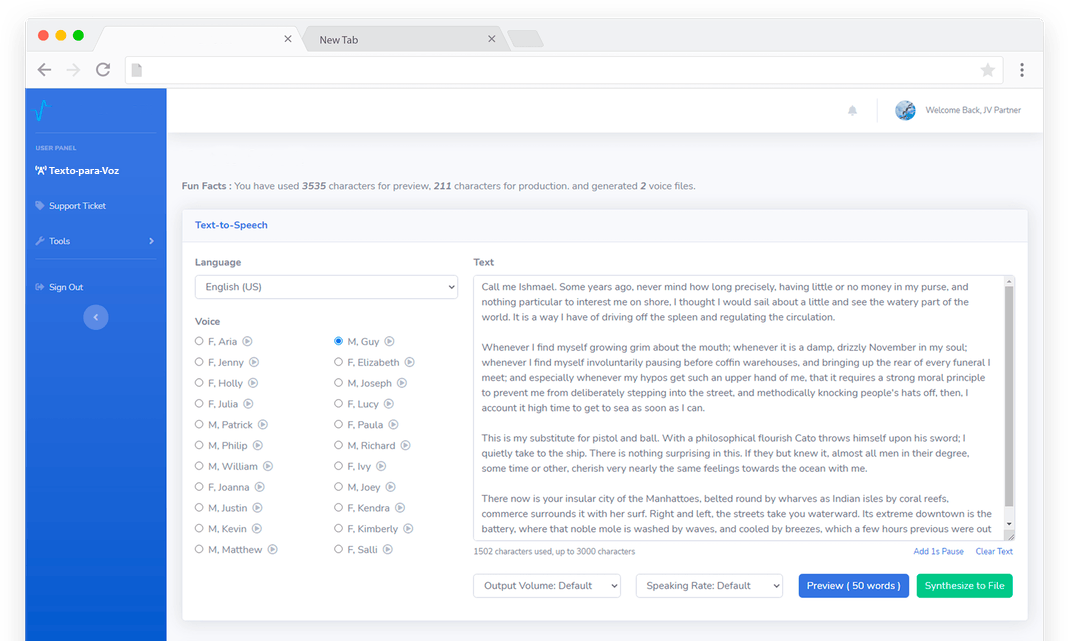The width and height of the screenshot is (1068, 641).
Task: Expand the Speaking Rate dropdown
Action: 709,586
